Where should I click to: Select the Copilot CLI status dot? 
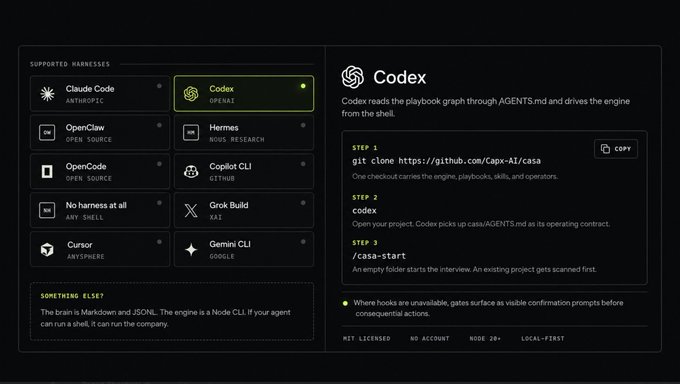coord(303,164)
